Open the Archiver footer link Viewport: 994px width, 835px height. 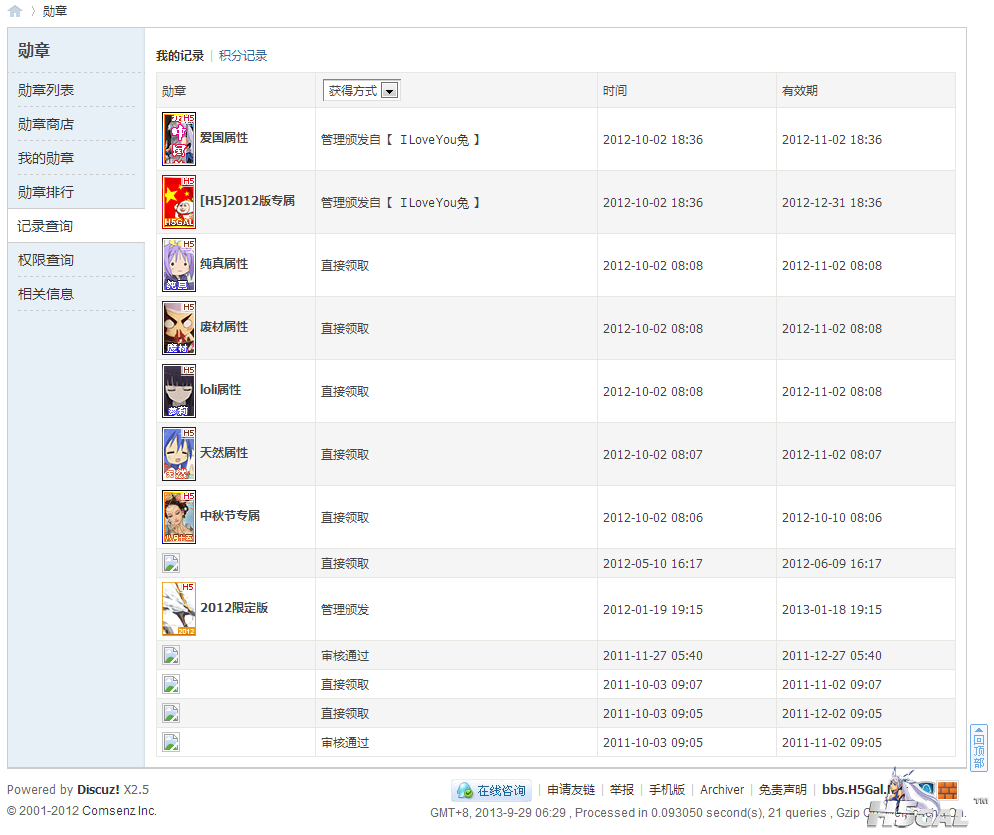[x=722, y=790]
